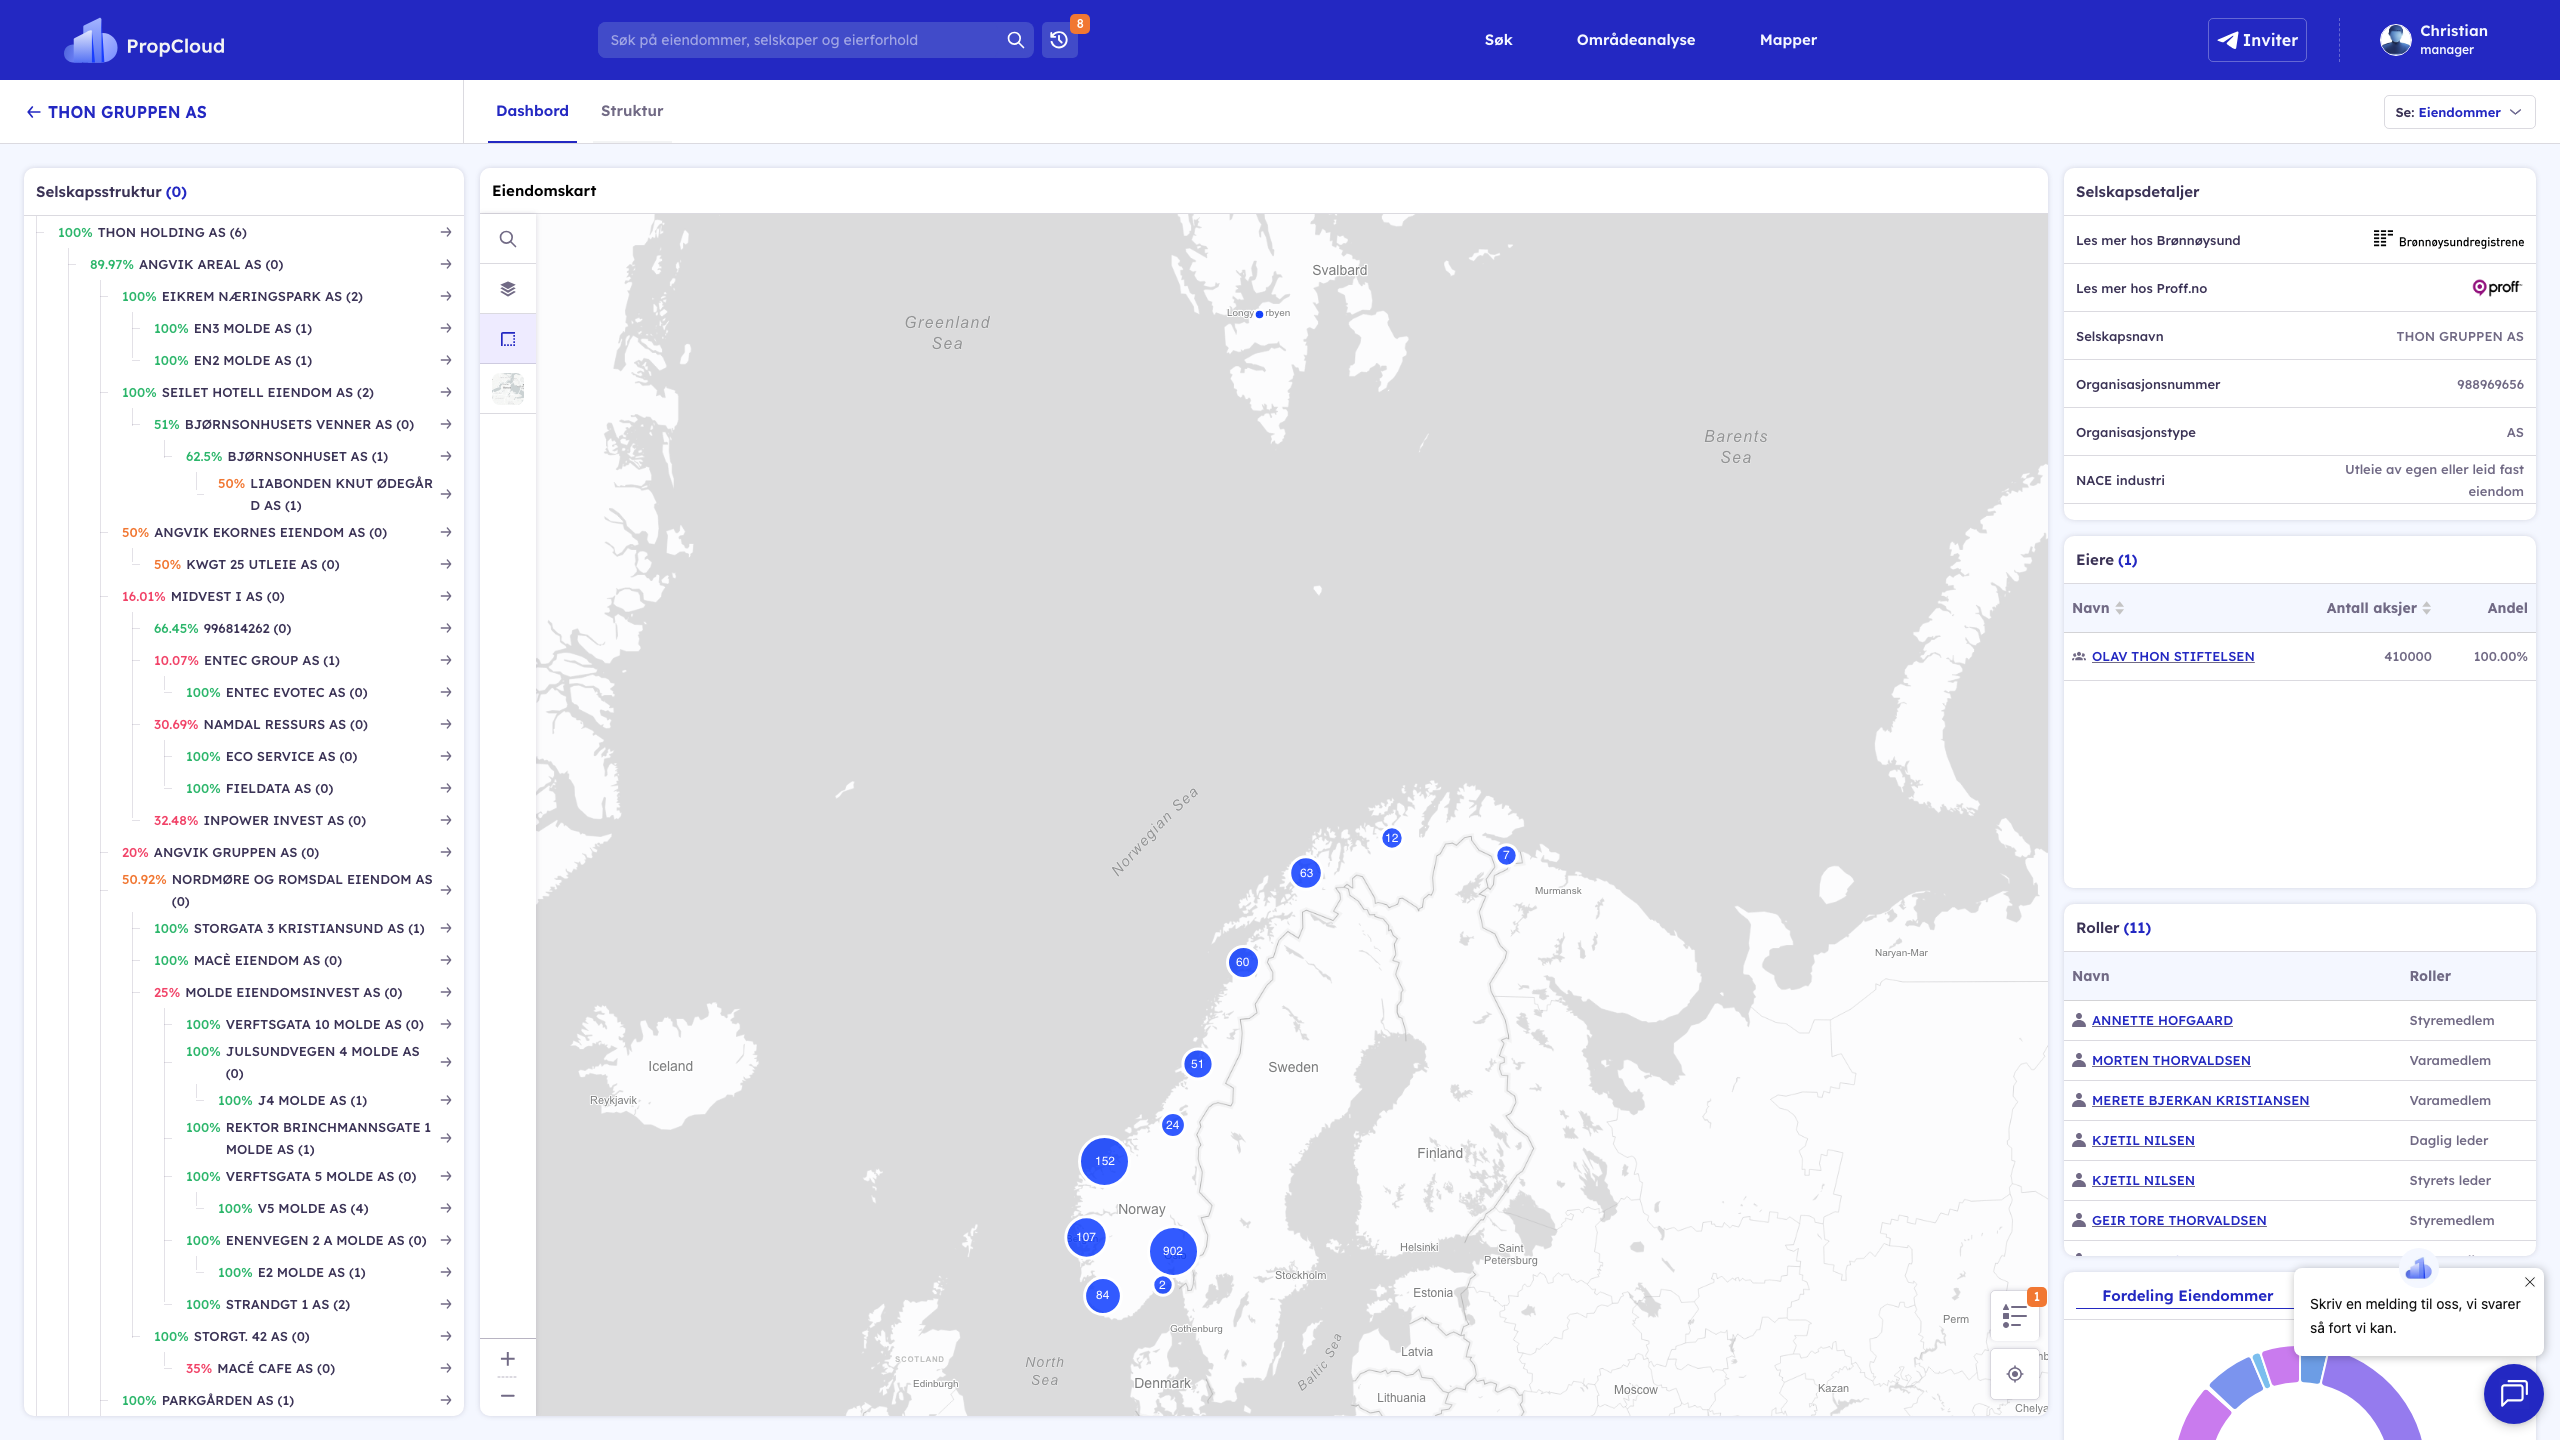2560x1440 pixels.
Task: Open the arrow for ANGVIK AREAL AS
Action: pyautogui.click(x=446, y=264)
